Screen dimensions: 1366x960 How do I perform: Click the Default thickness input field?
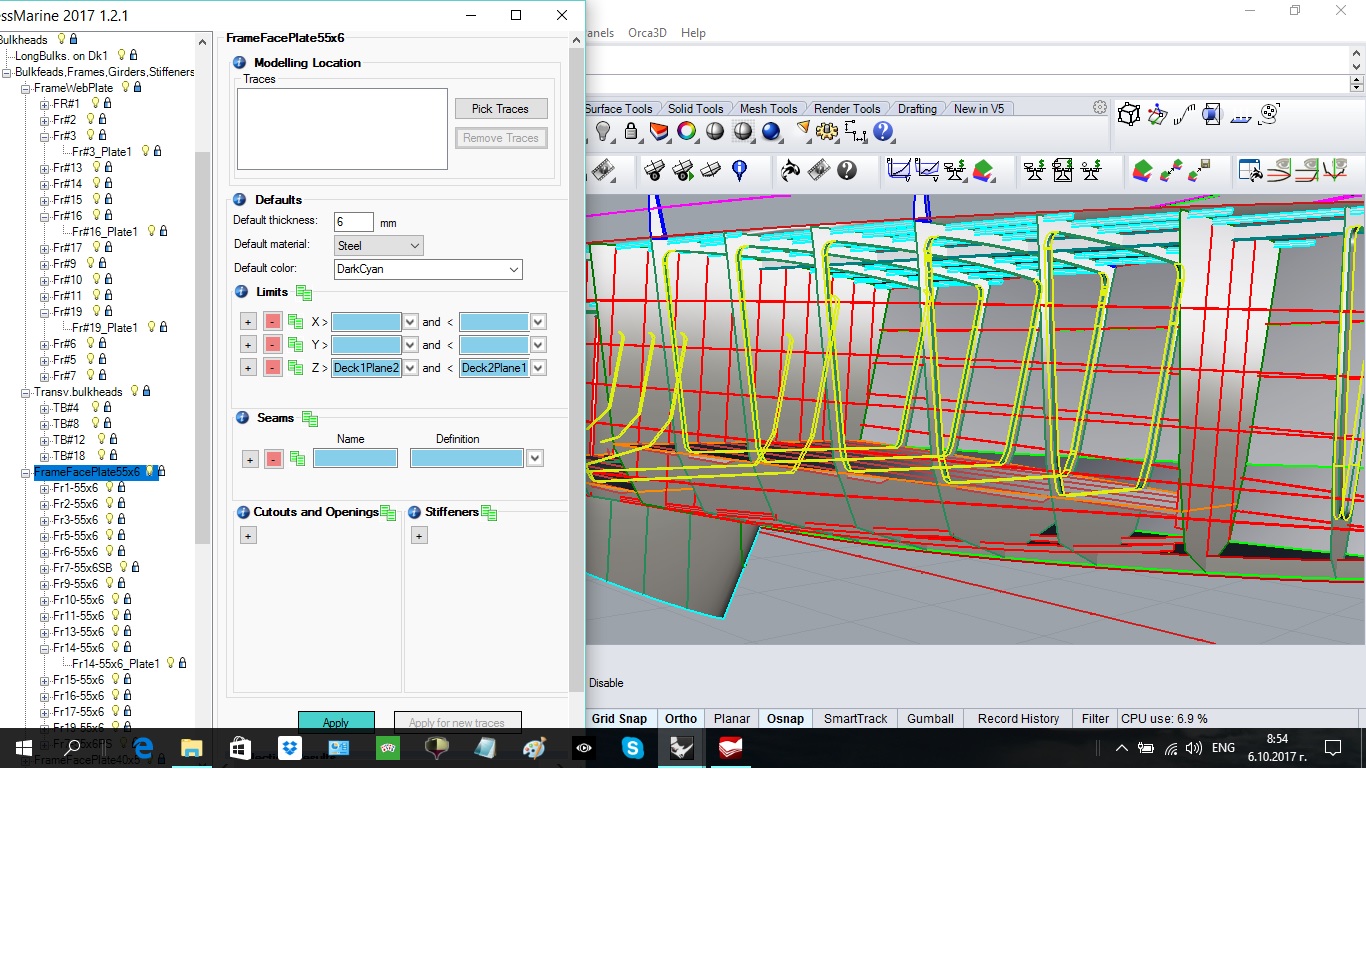(x=353, y=222)
